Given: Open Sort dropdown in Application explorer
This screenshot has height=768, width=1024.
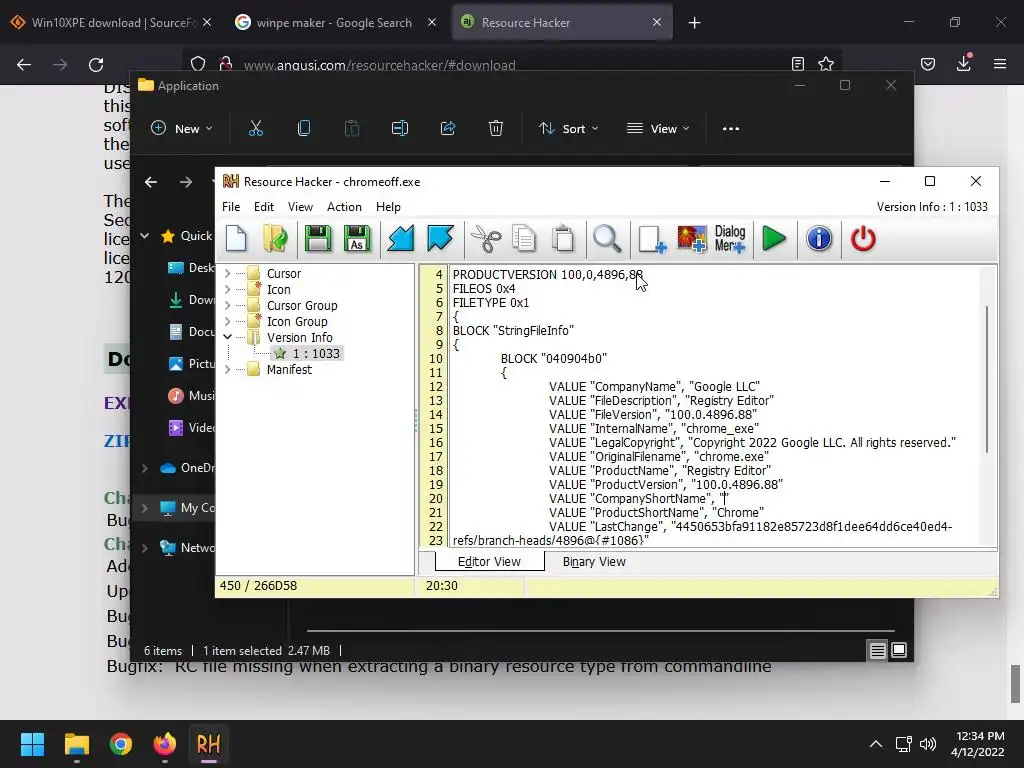Looking at the screenshot, I should (x=568, y=129).
